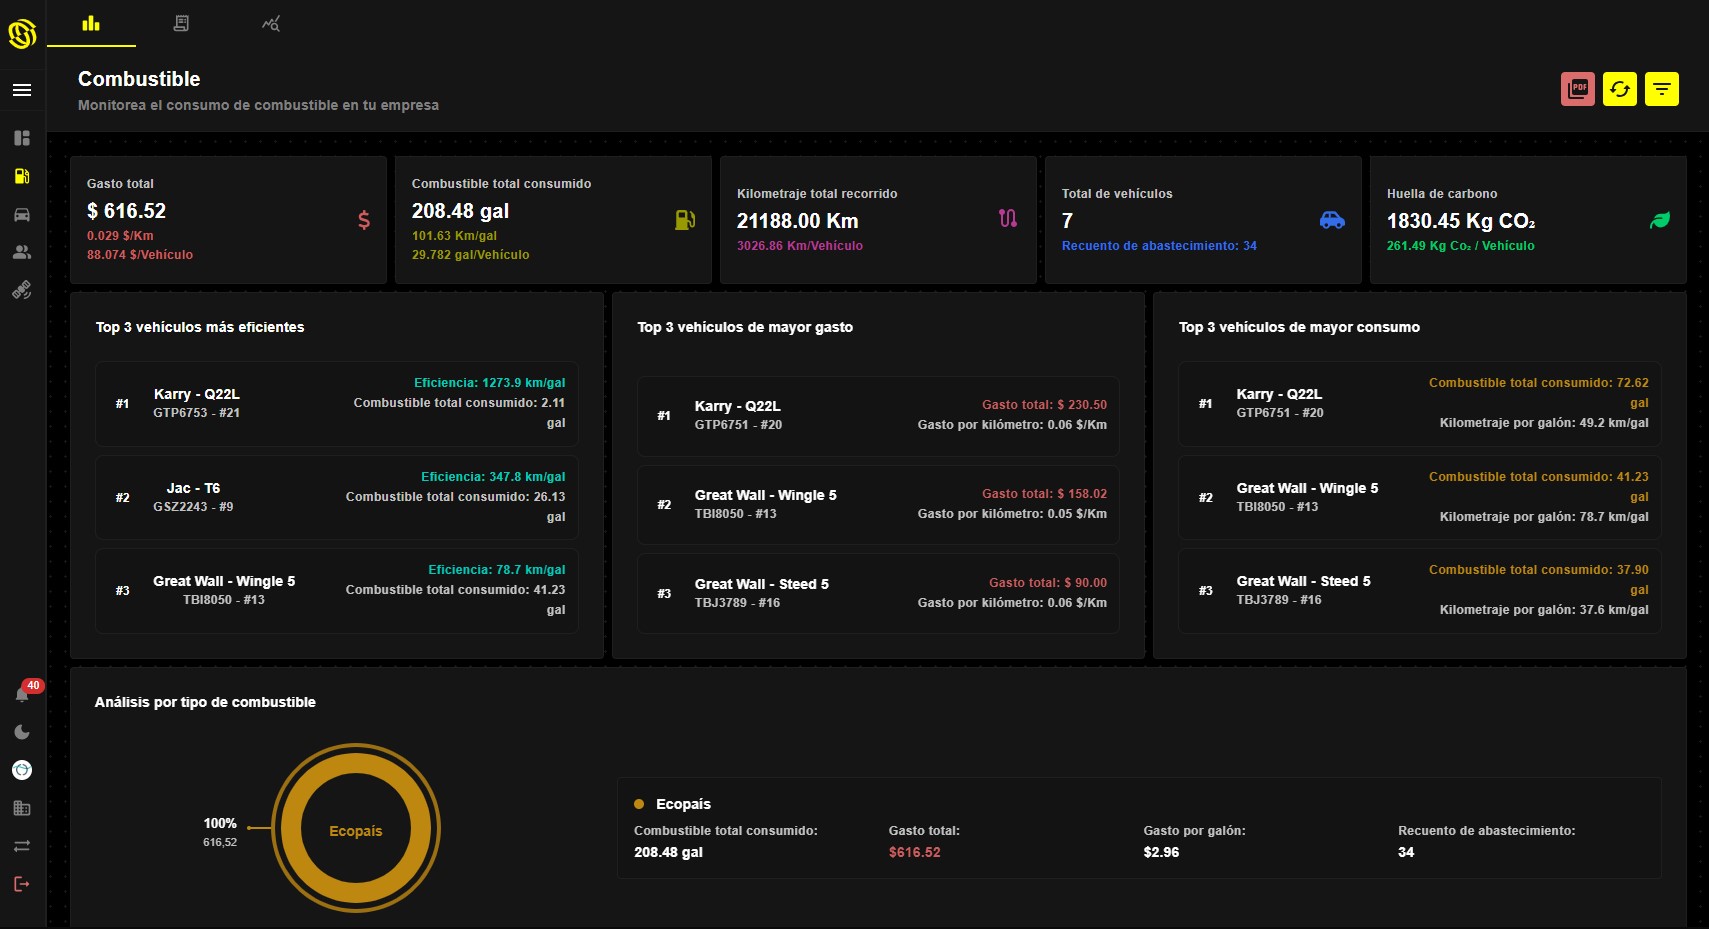The height and width of the screenshot is (929, 1709).
Task: Toggle dark mode with the moon icon
Action: (x=21, y=732)
